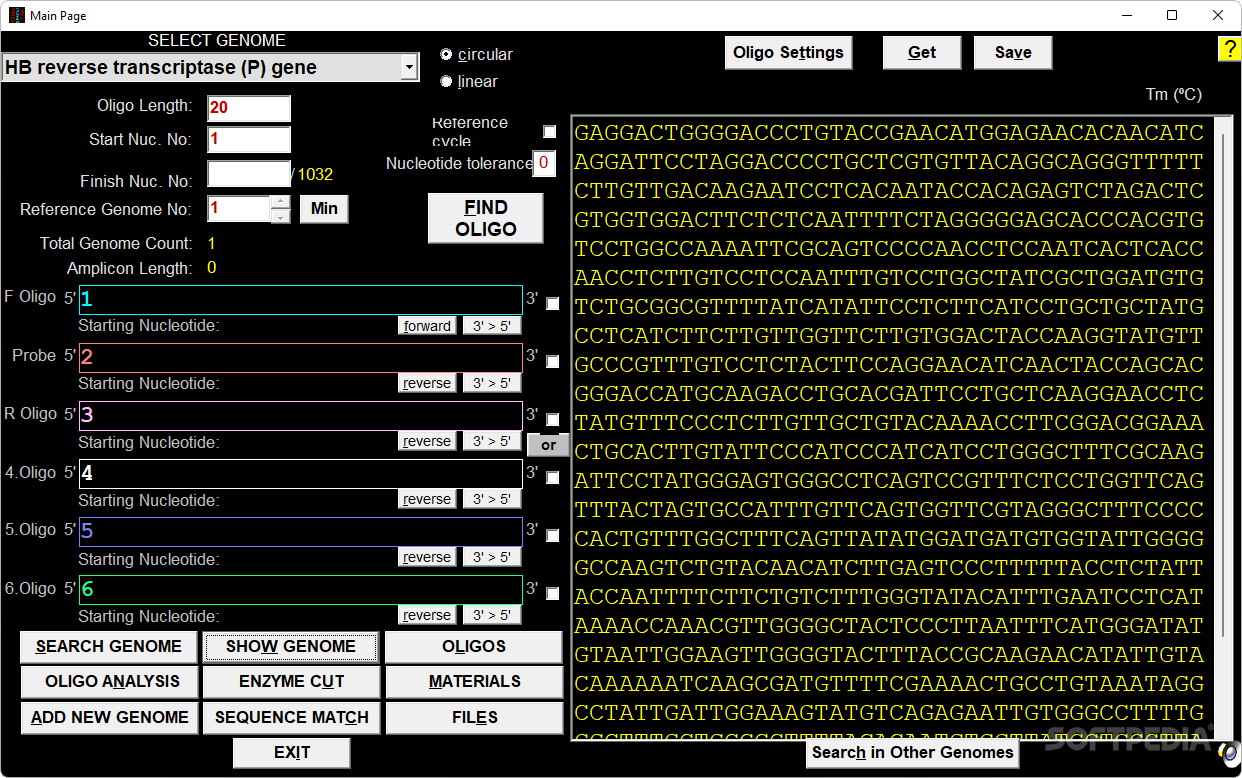Click the Start Nuc. No input field

pyautogui.click(x=249, y=140)
